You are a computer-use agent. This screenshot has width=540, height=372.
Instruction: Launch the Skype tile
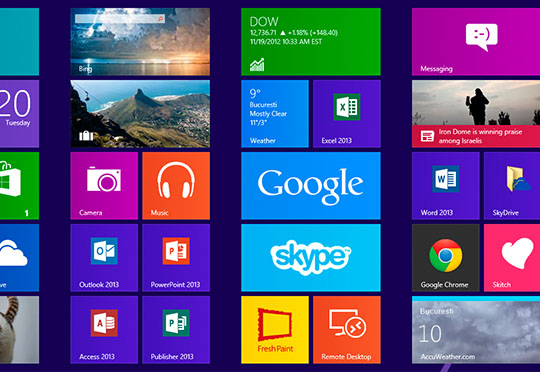311,258
